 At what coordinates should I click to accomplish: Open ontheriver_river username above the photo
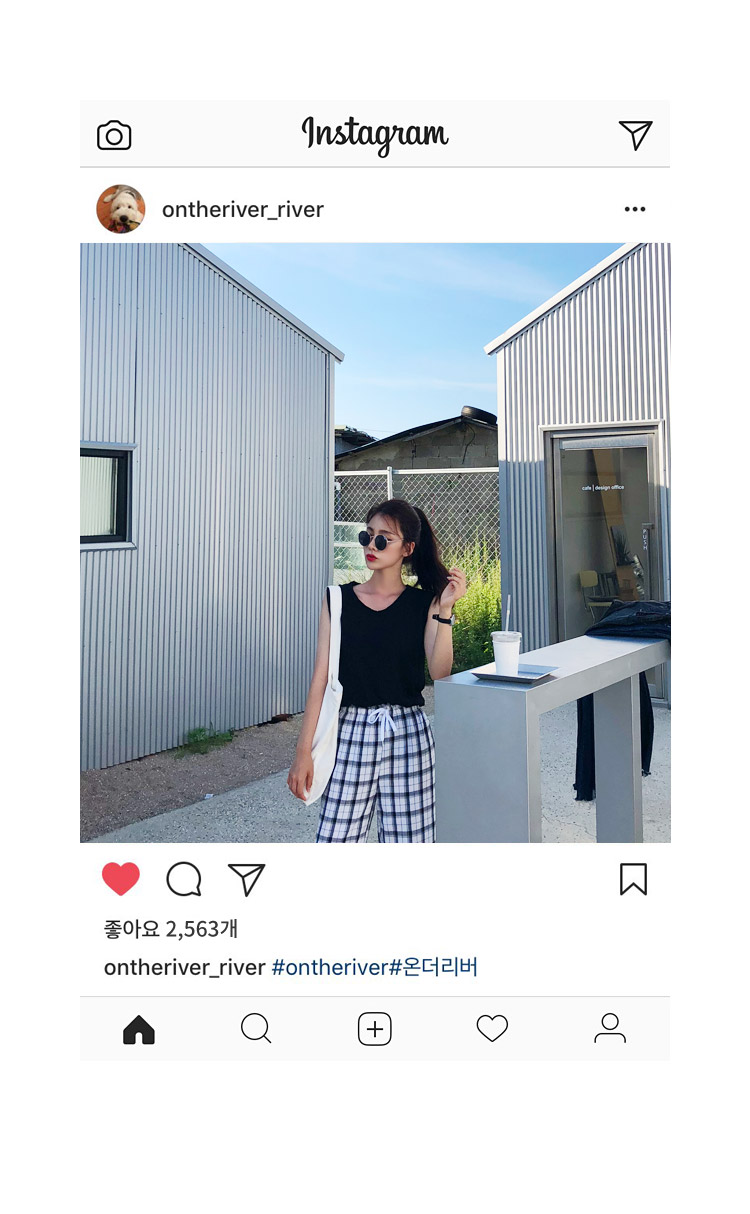(243, 209)
